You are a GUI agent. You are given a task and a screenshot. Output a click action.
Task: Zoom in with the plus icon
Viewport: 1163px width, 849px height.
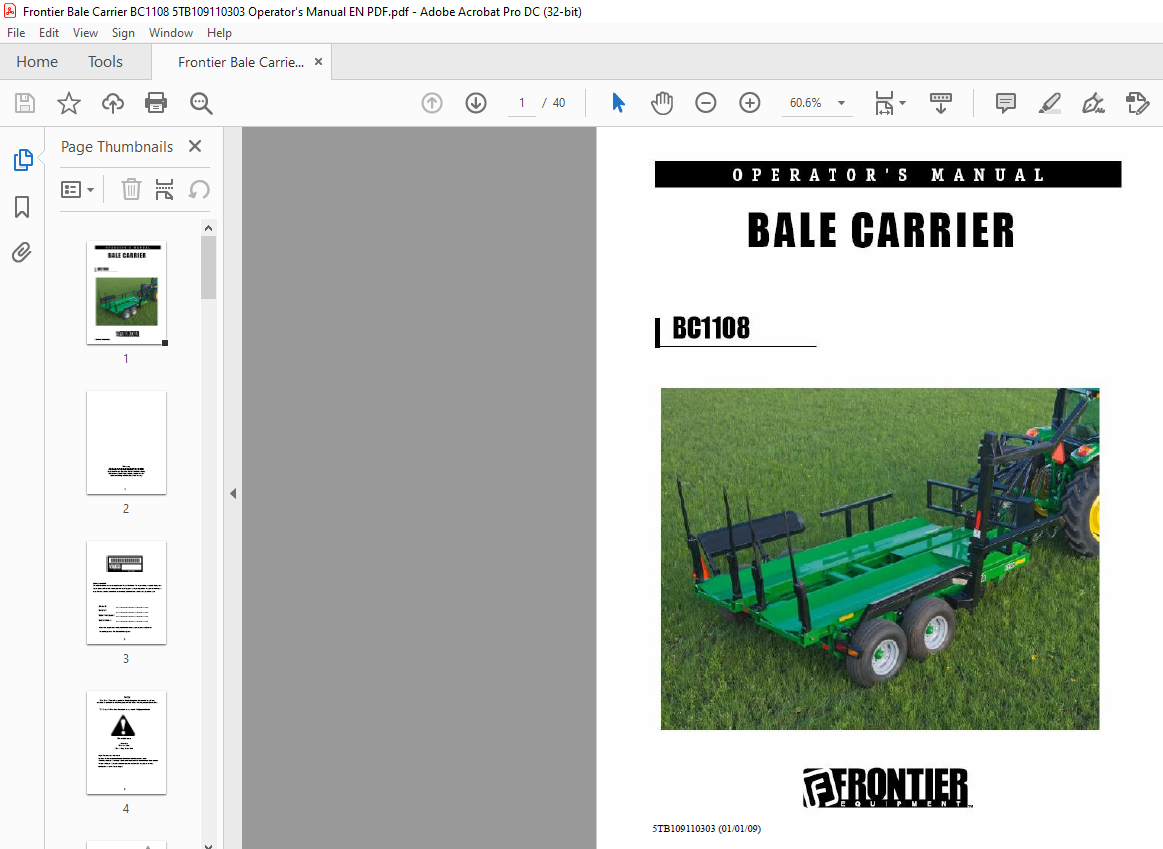click(750, 103)
